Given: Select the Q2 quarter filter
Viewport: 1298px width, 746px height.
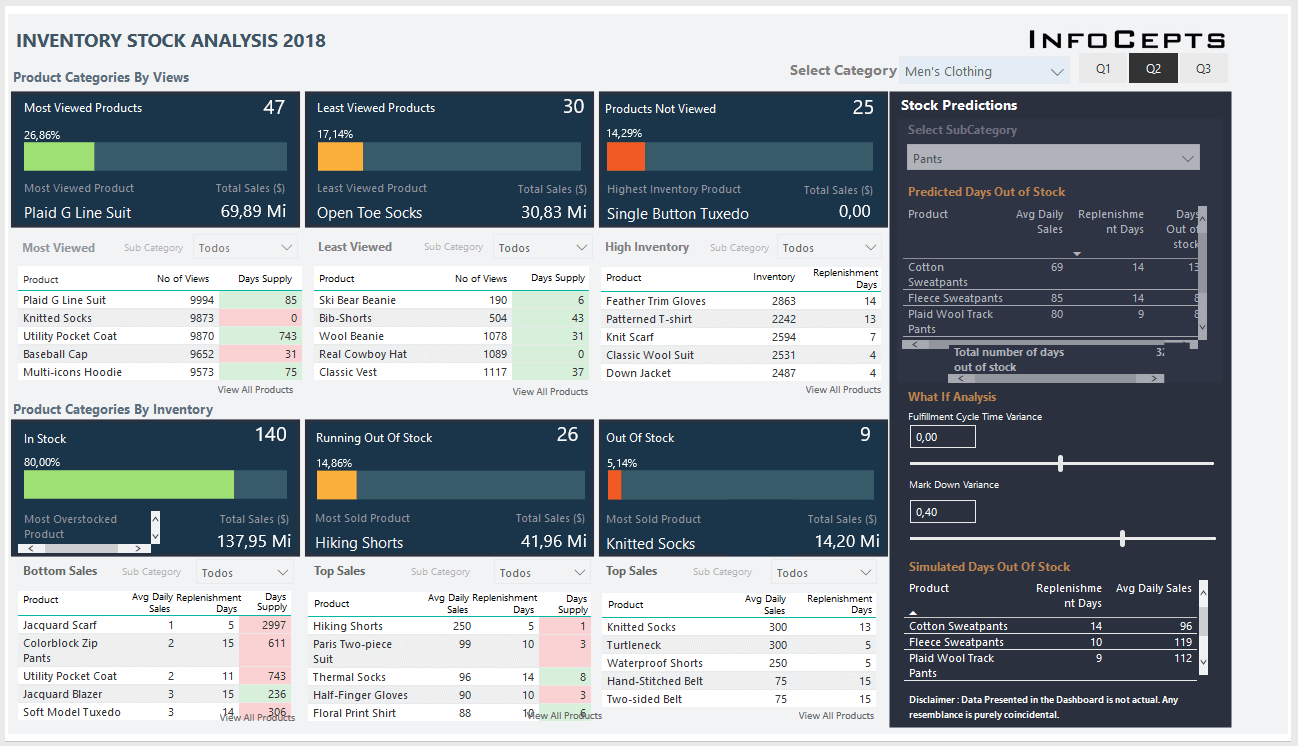Looking at the screenshot, I should (x=1153, y=68).
